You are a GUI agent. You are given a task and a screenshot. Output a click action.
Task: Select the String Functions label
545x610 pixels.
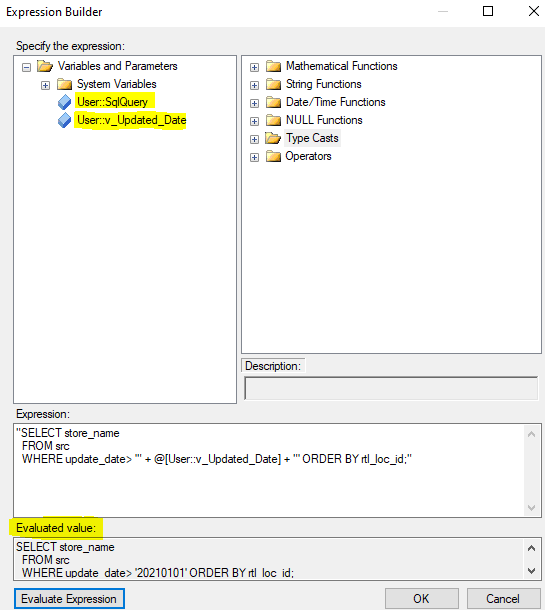[x=324, y=84]
